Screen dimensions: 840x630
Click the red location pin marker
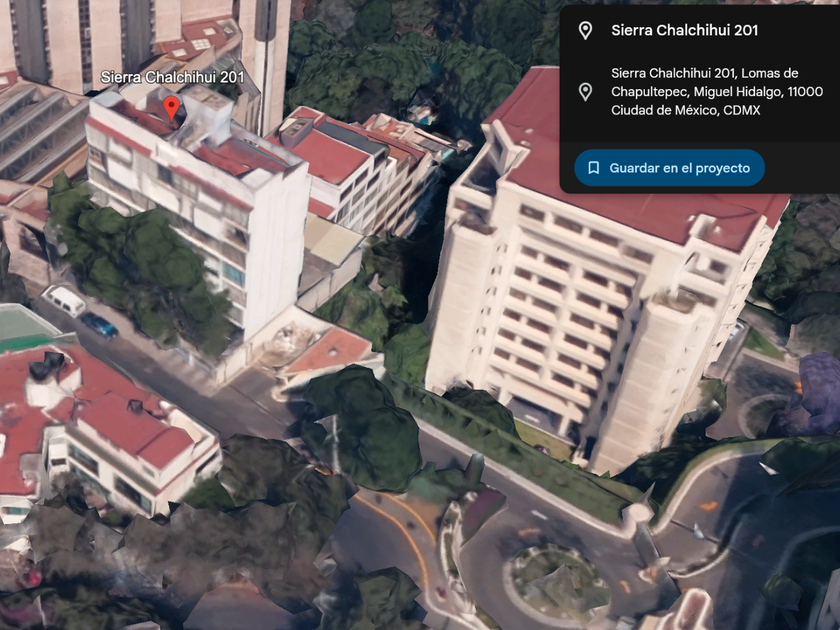171,109
